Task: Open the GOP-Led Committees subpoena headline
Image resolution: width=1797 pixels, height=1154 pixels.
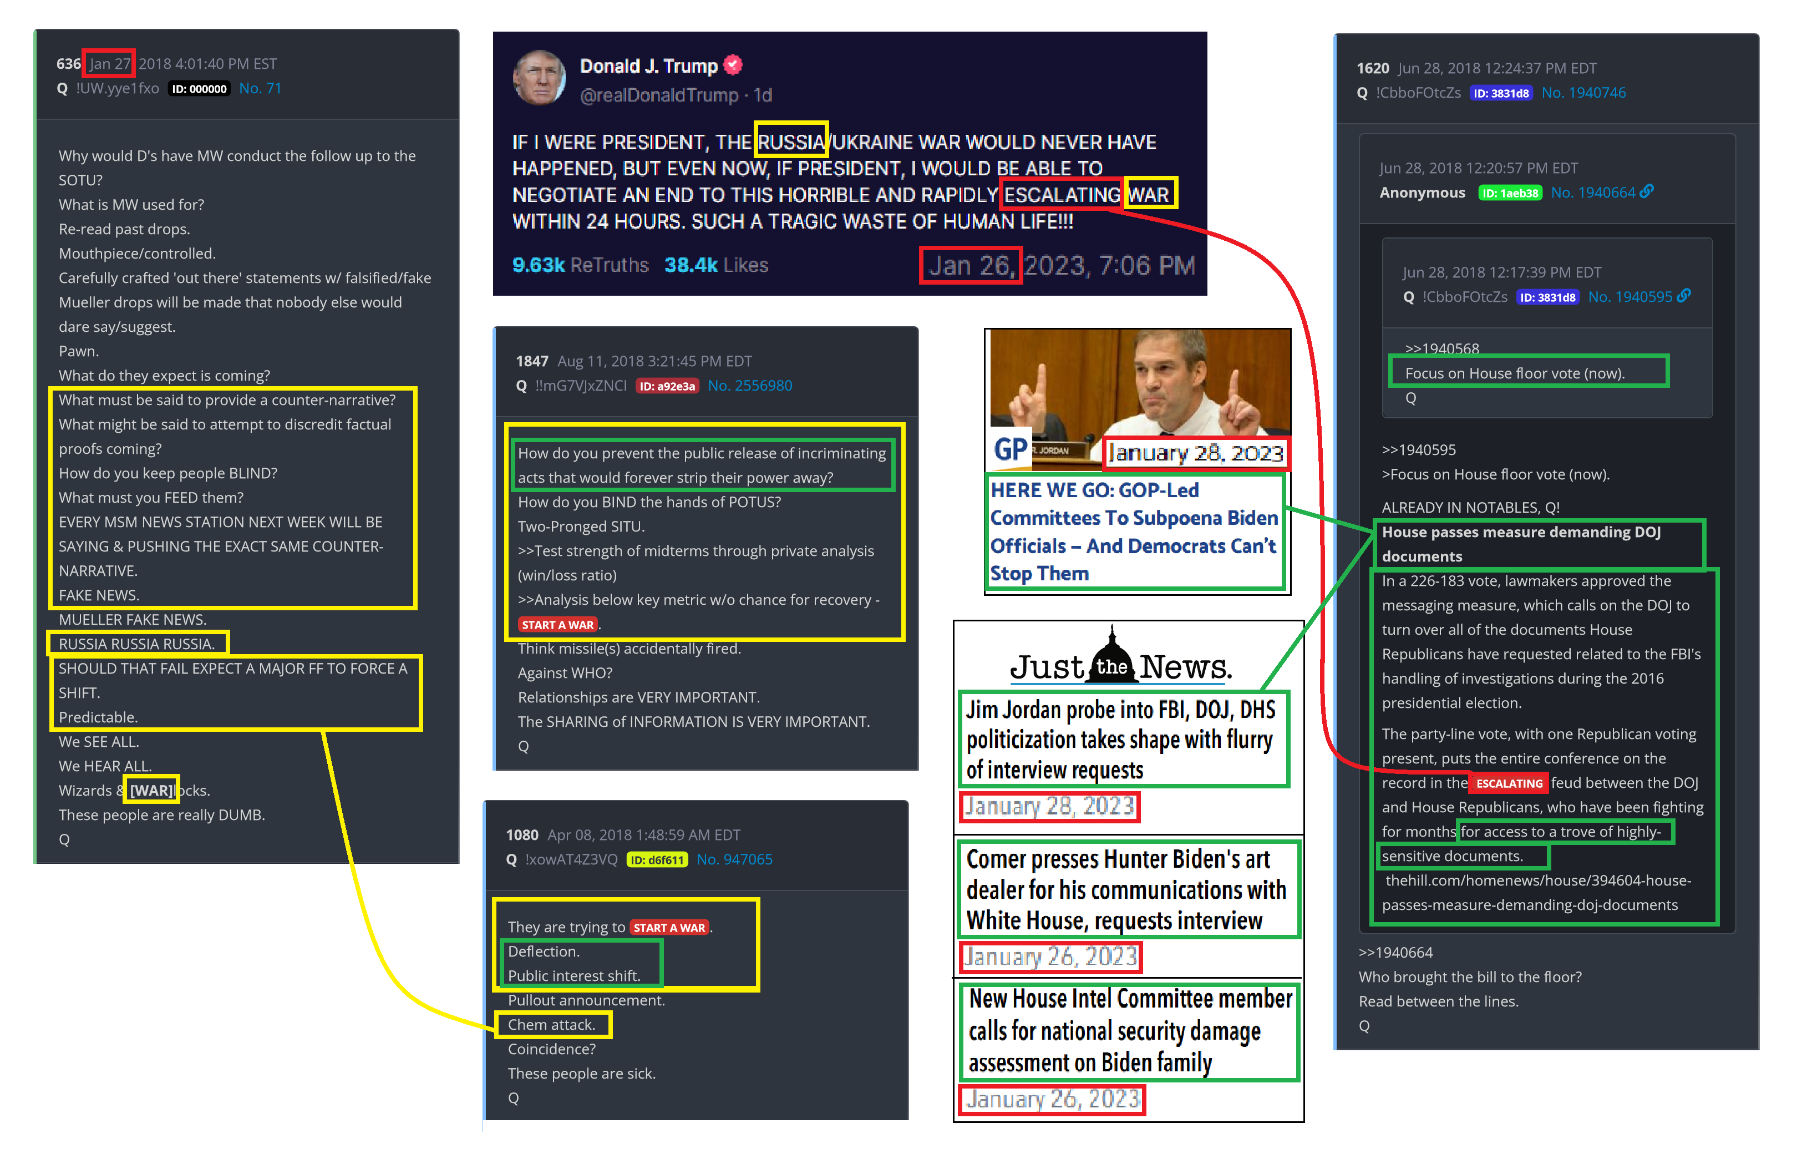Action: click(x=1134, y=532)
